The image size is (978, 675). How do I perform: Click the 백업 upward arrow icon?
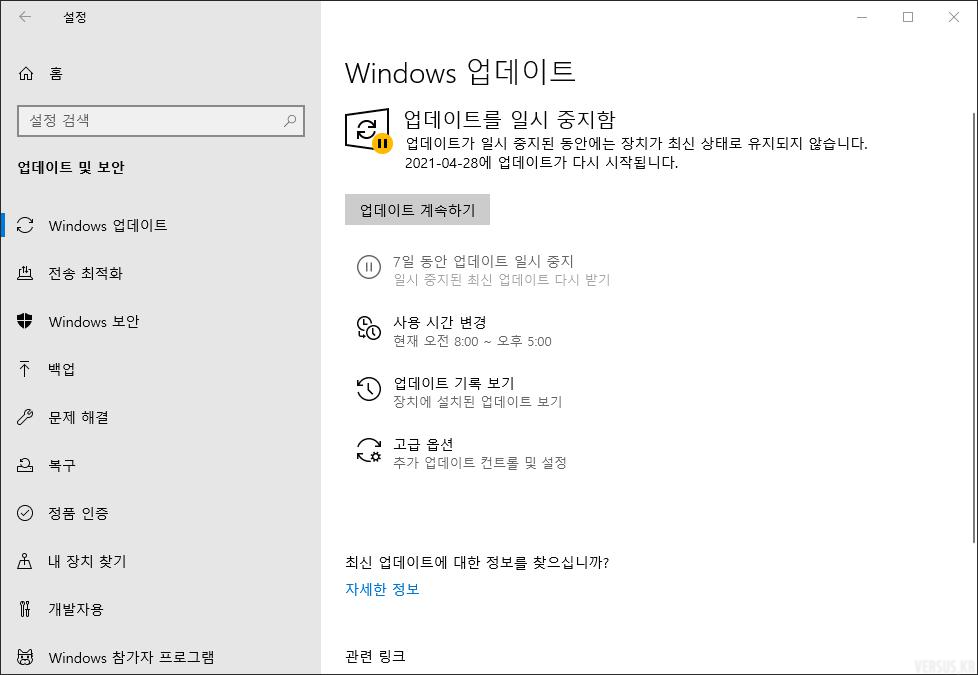(x=25, y=369)
